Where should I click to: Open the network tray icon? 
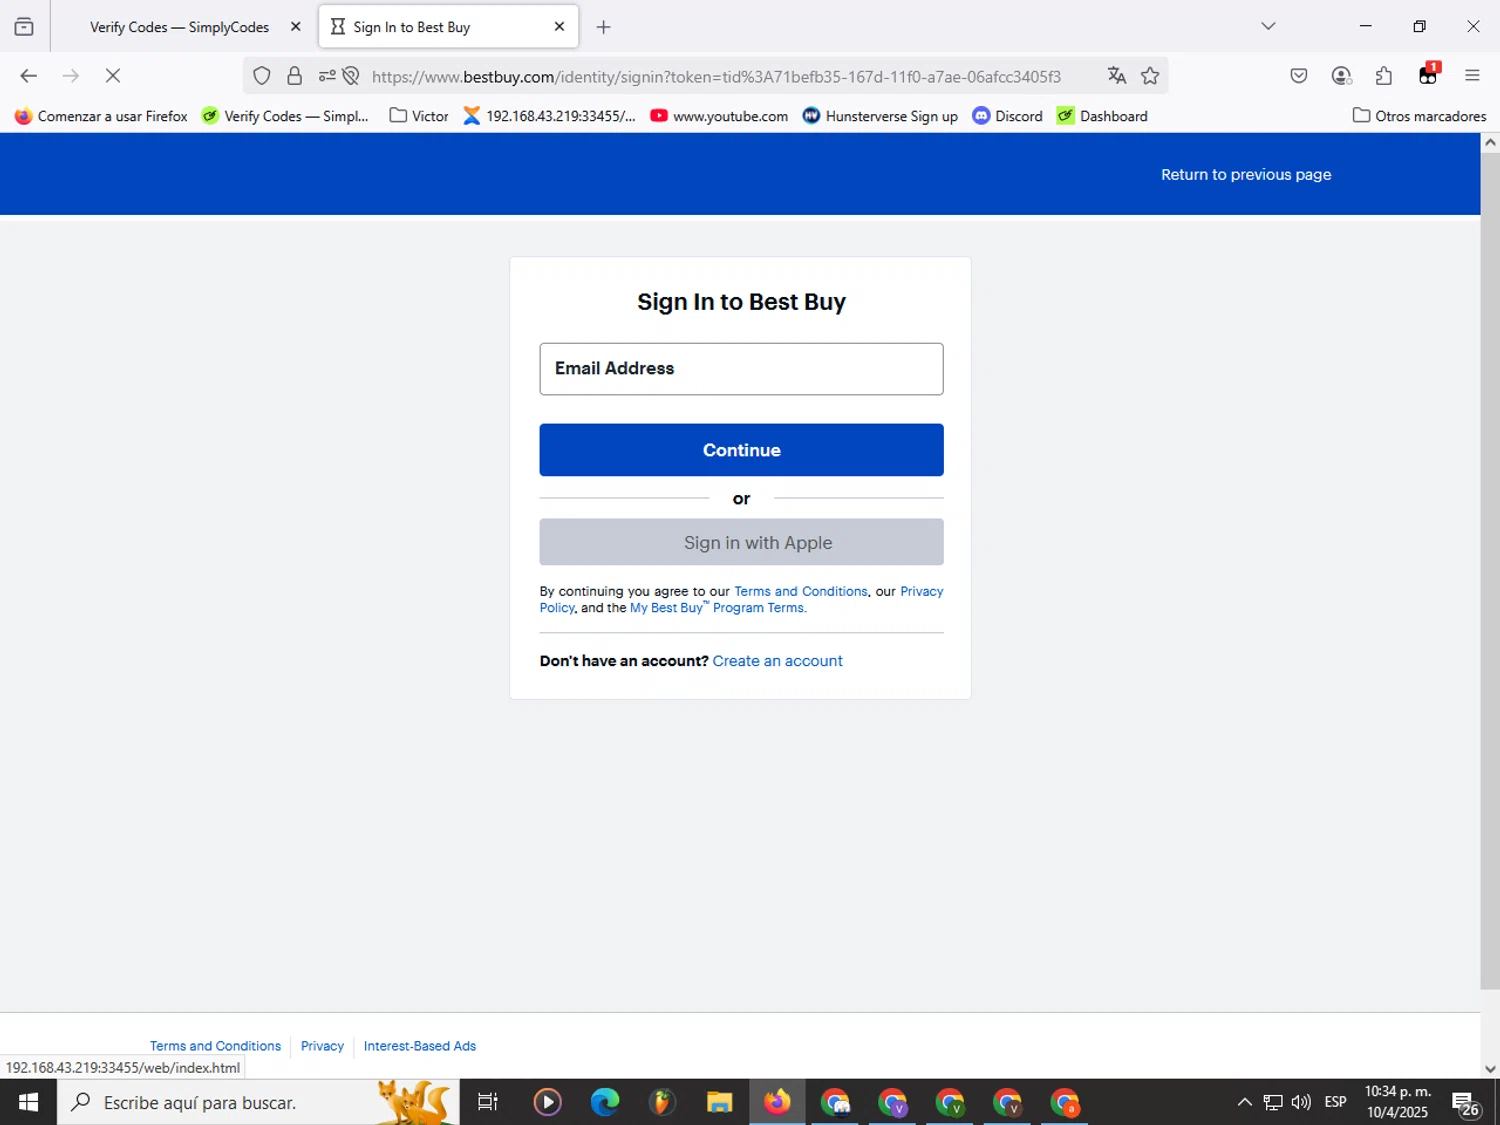[1273, 1102]
